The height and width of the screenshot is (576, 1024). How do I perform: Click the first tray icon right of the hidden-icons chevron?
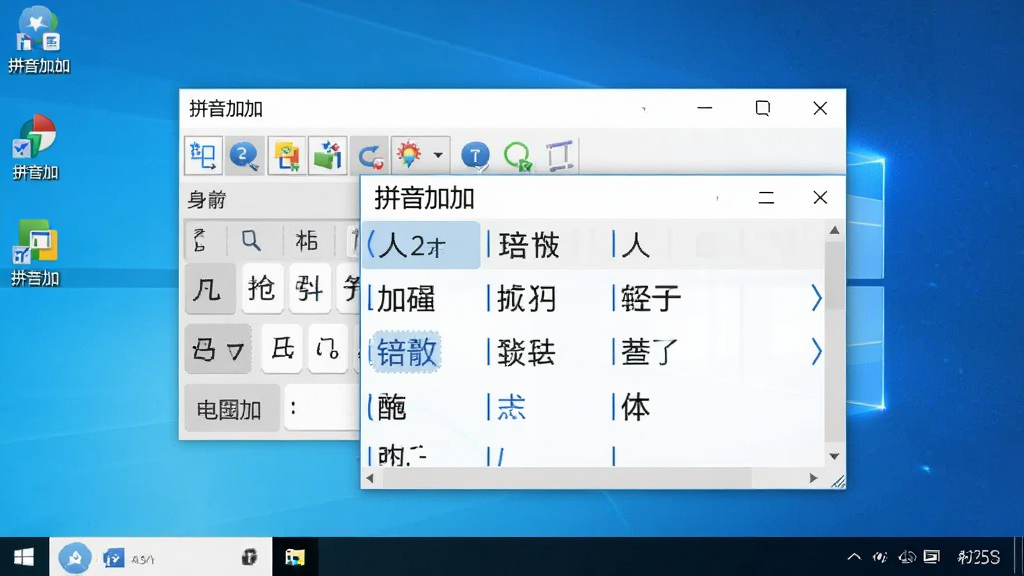880,557
